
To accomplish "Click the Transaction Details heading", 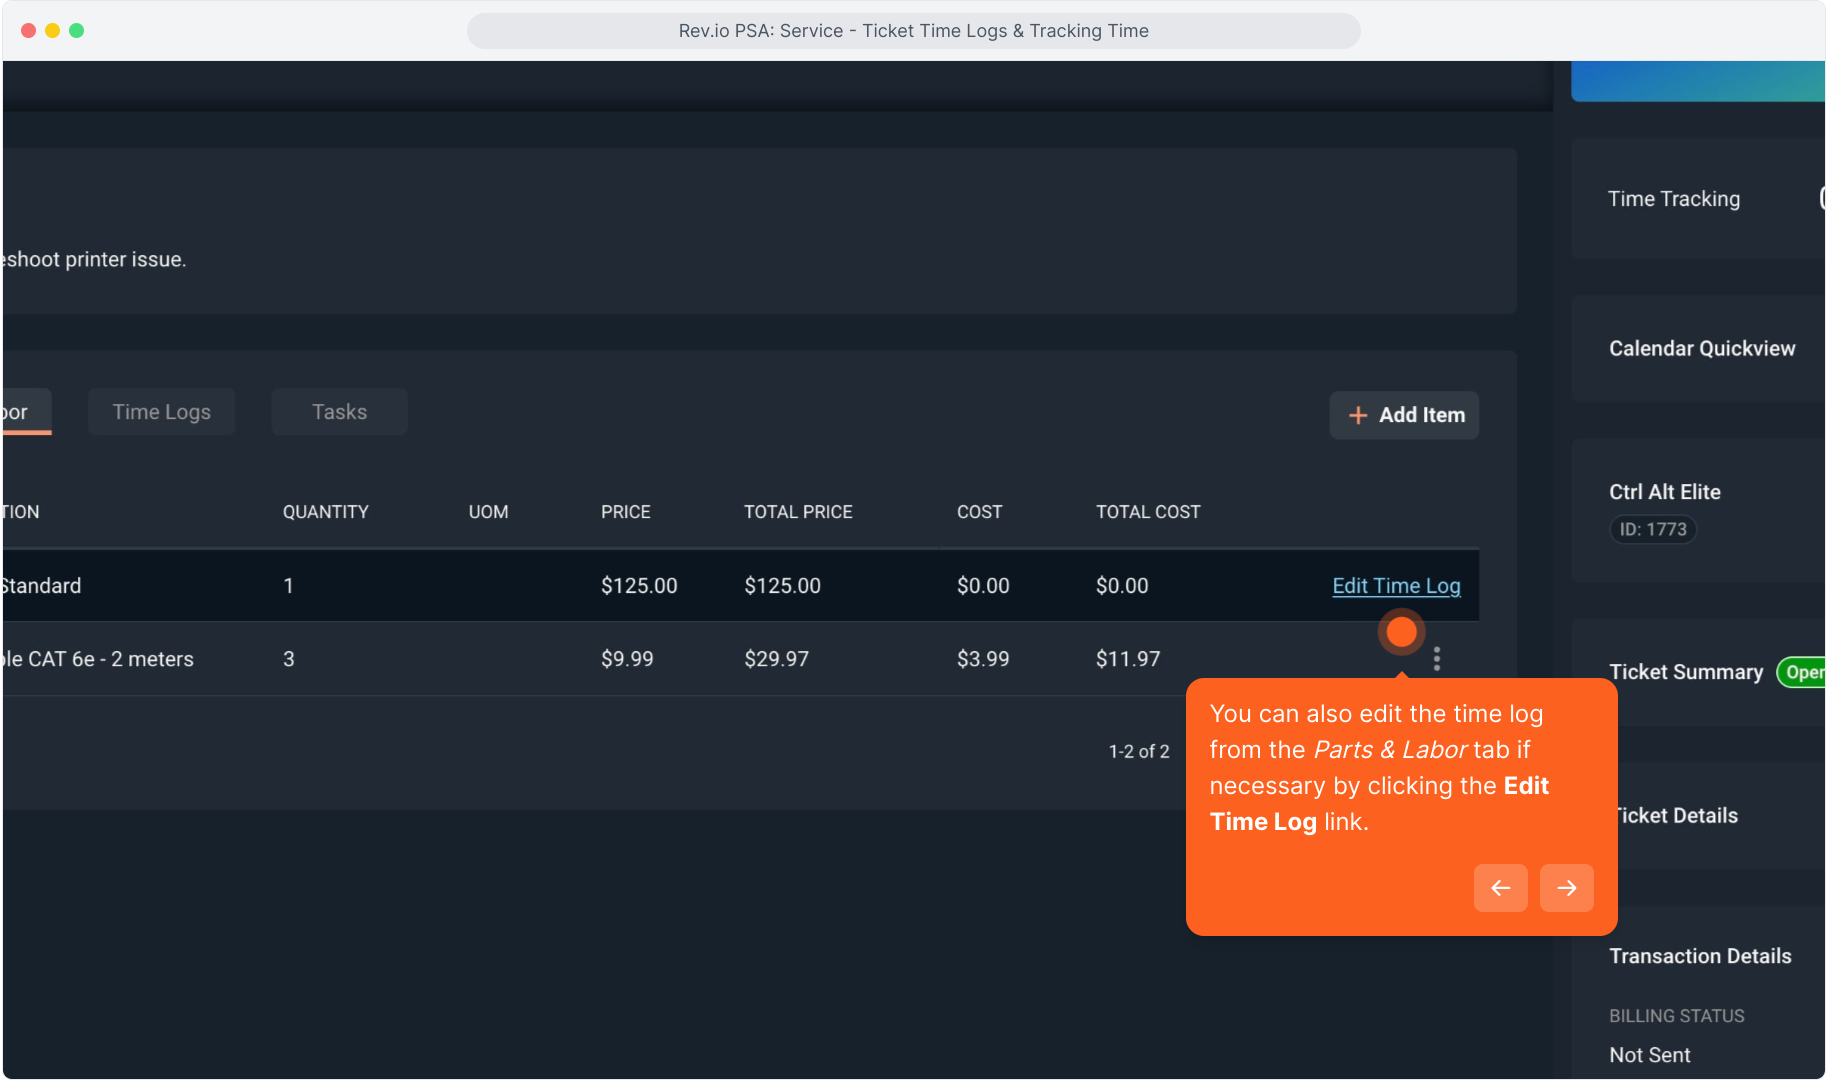I will pyautogui.click(x=1700, y=956).
